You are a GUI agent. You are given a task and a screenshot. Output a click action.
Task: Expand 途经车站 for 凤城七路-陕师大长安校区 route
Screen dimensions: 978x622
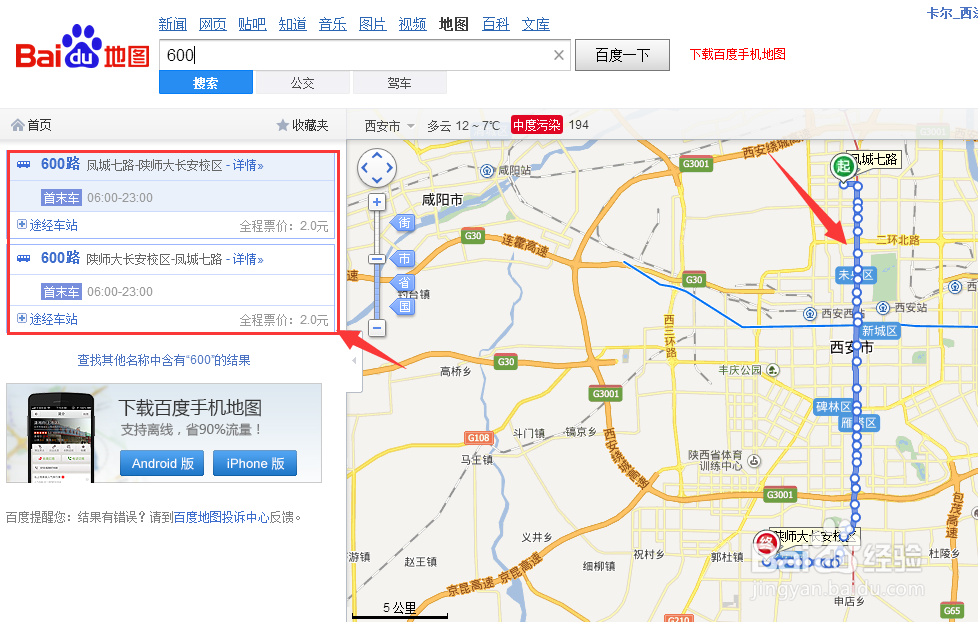[x=47, y=225]
